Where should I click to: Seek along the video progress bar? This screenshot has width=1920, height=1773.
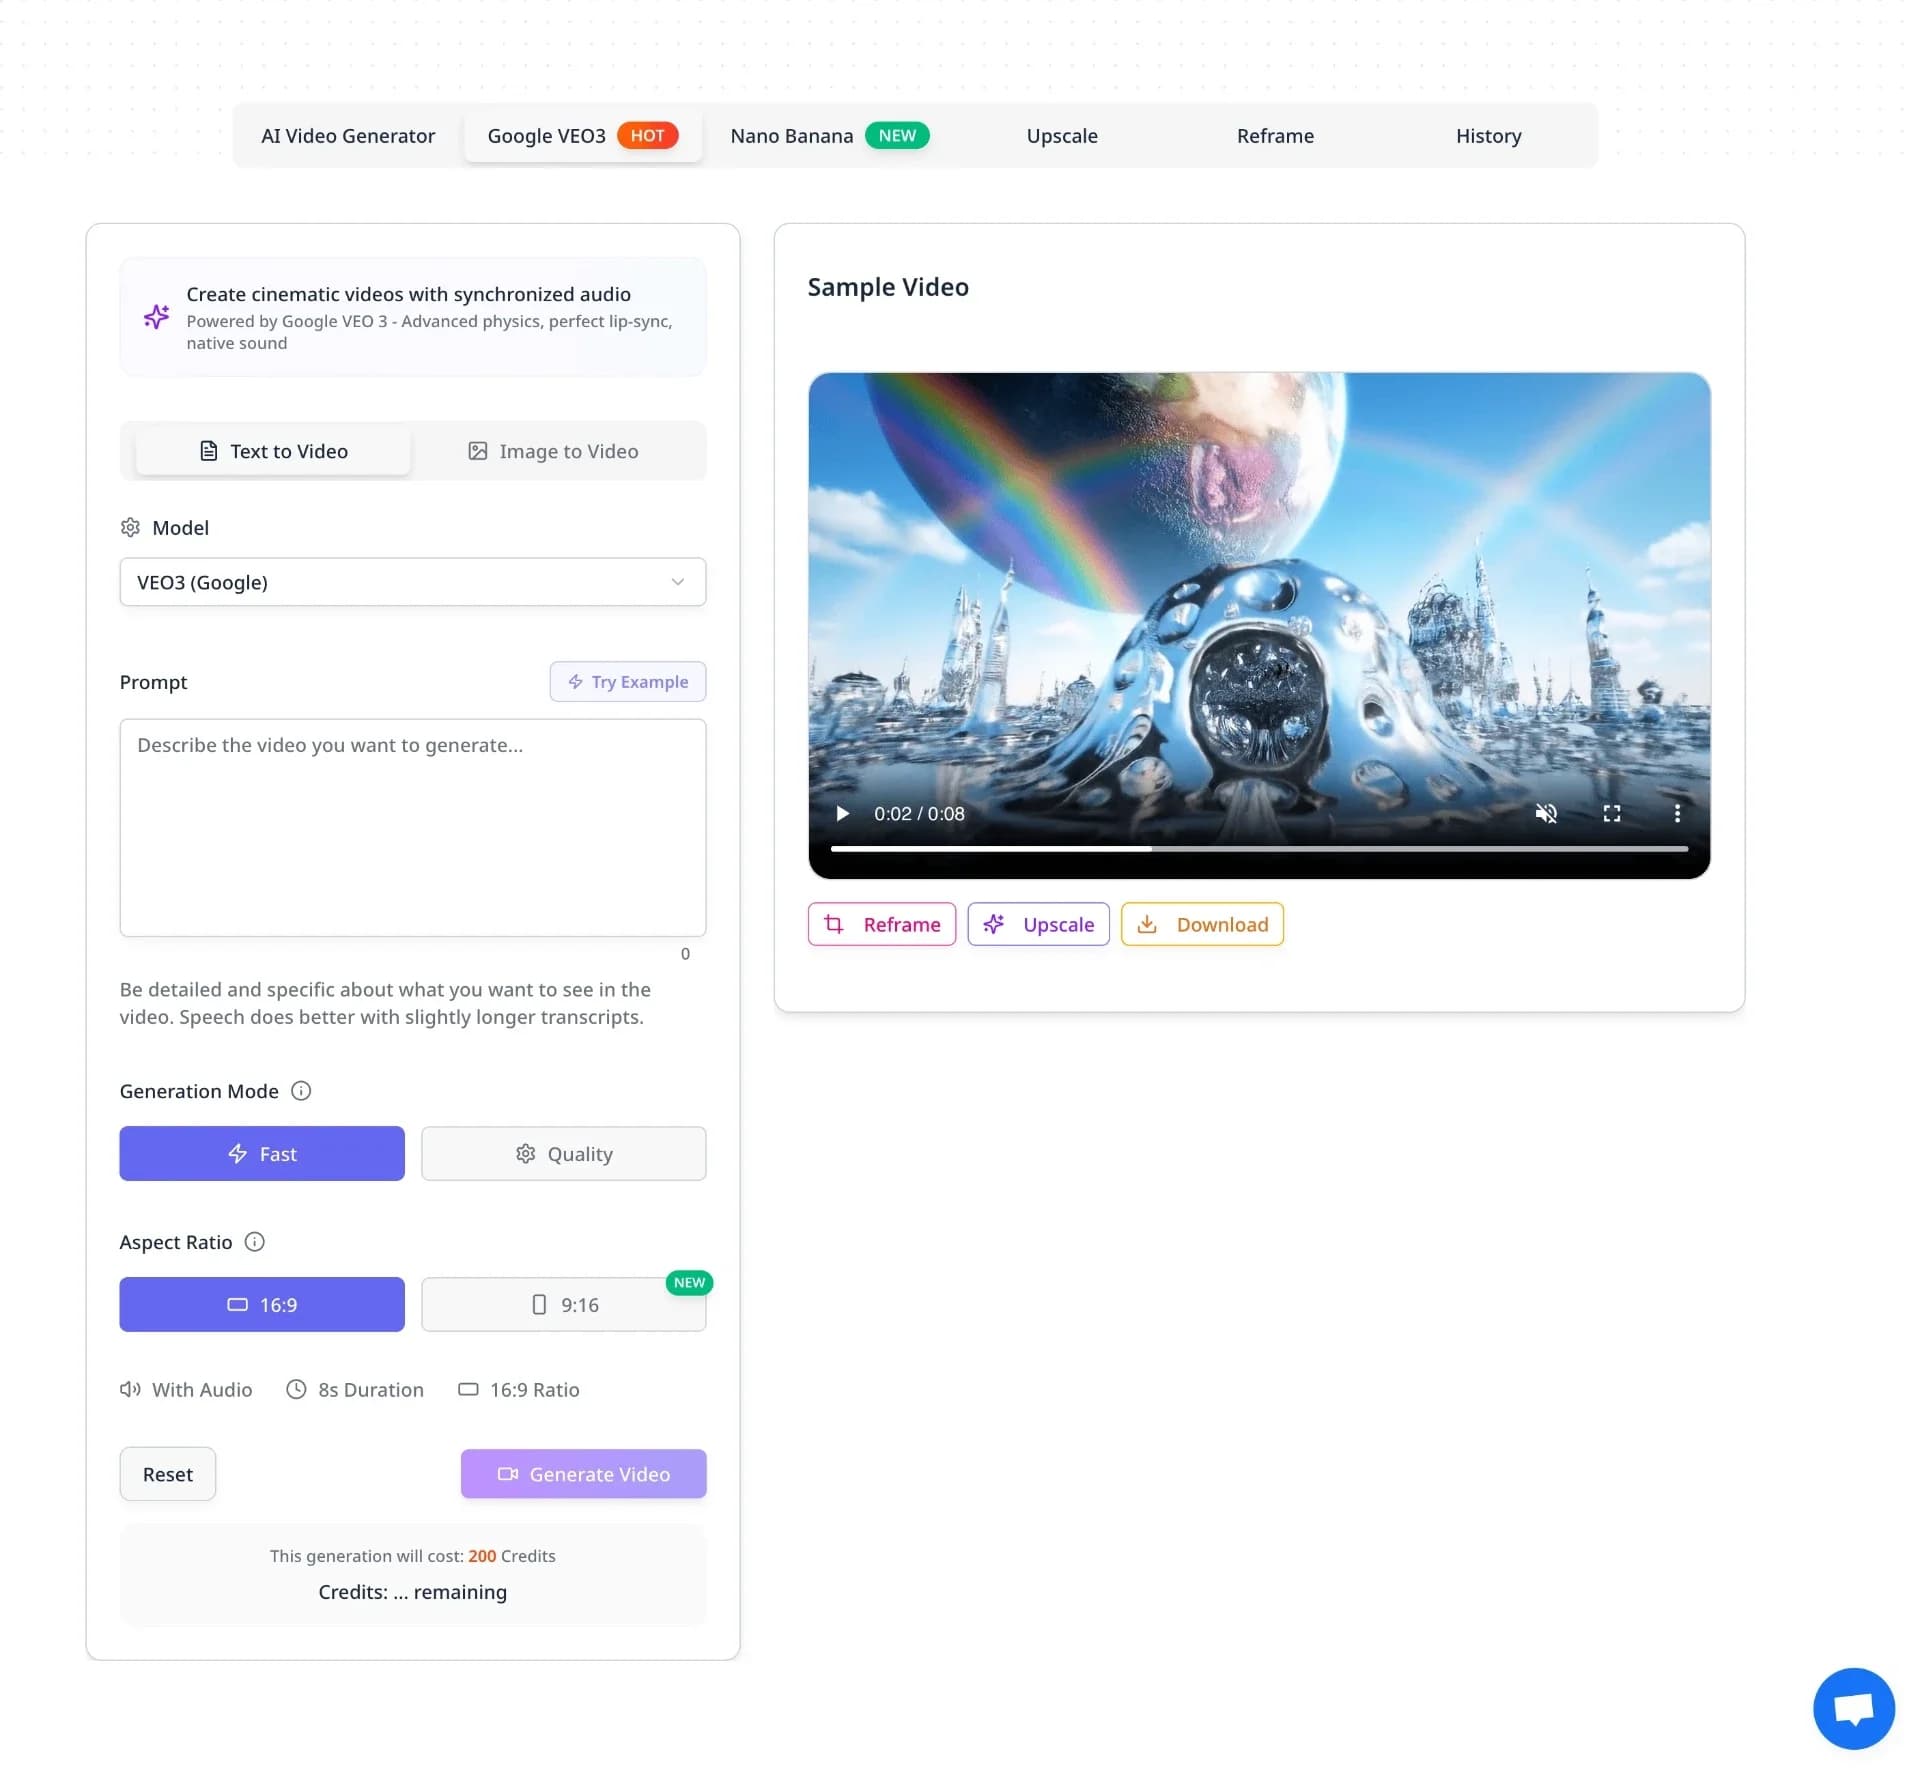pyautogui.click(x=1258, y=848)
